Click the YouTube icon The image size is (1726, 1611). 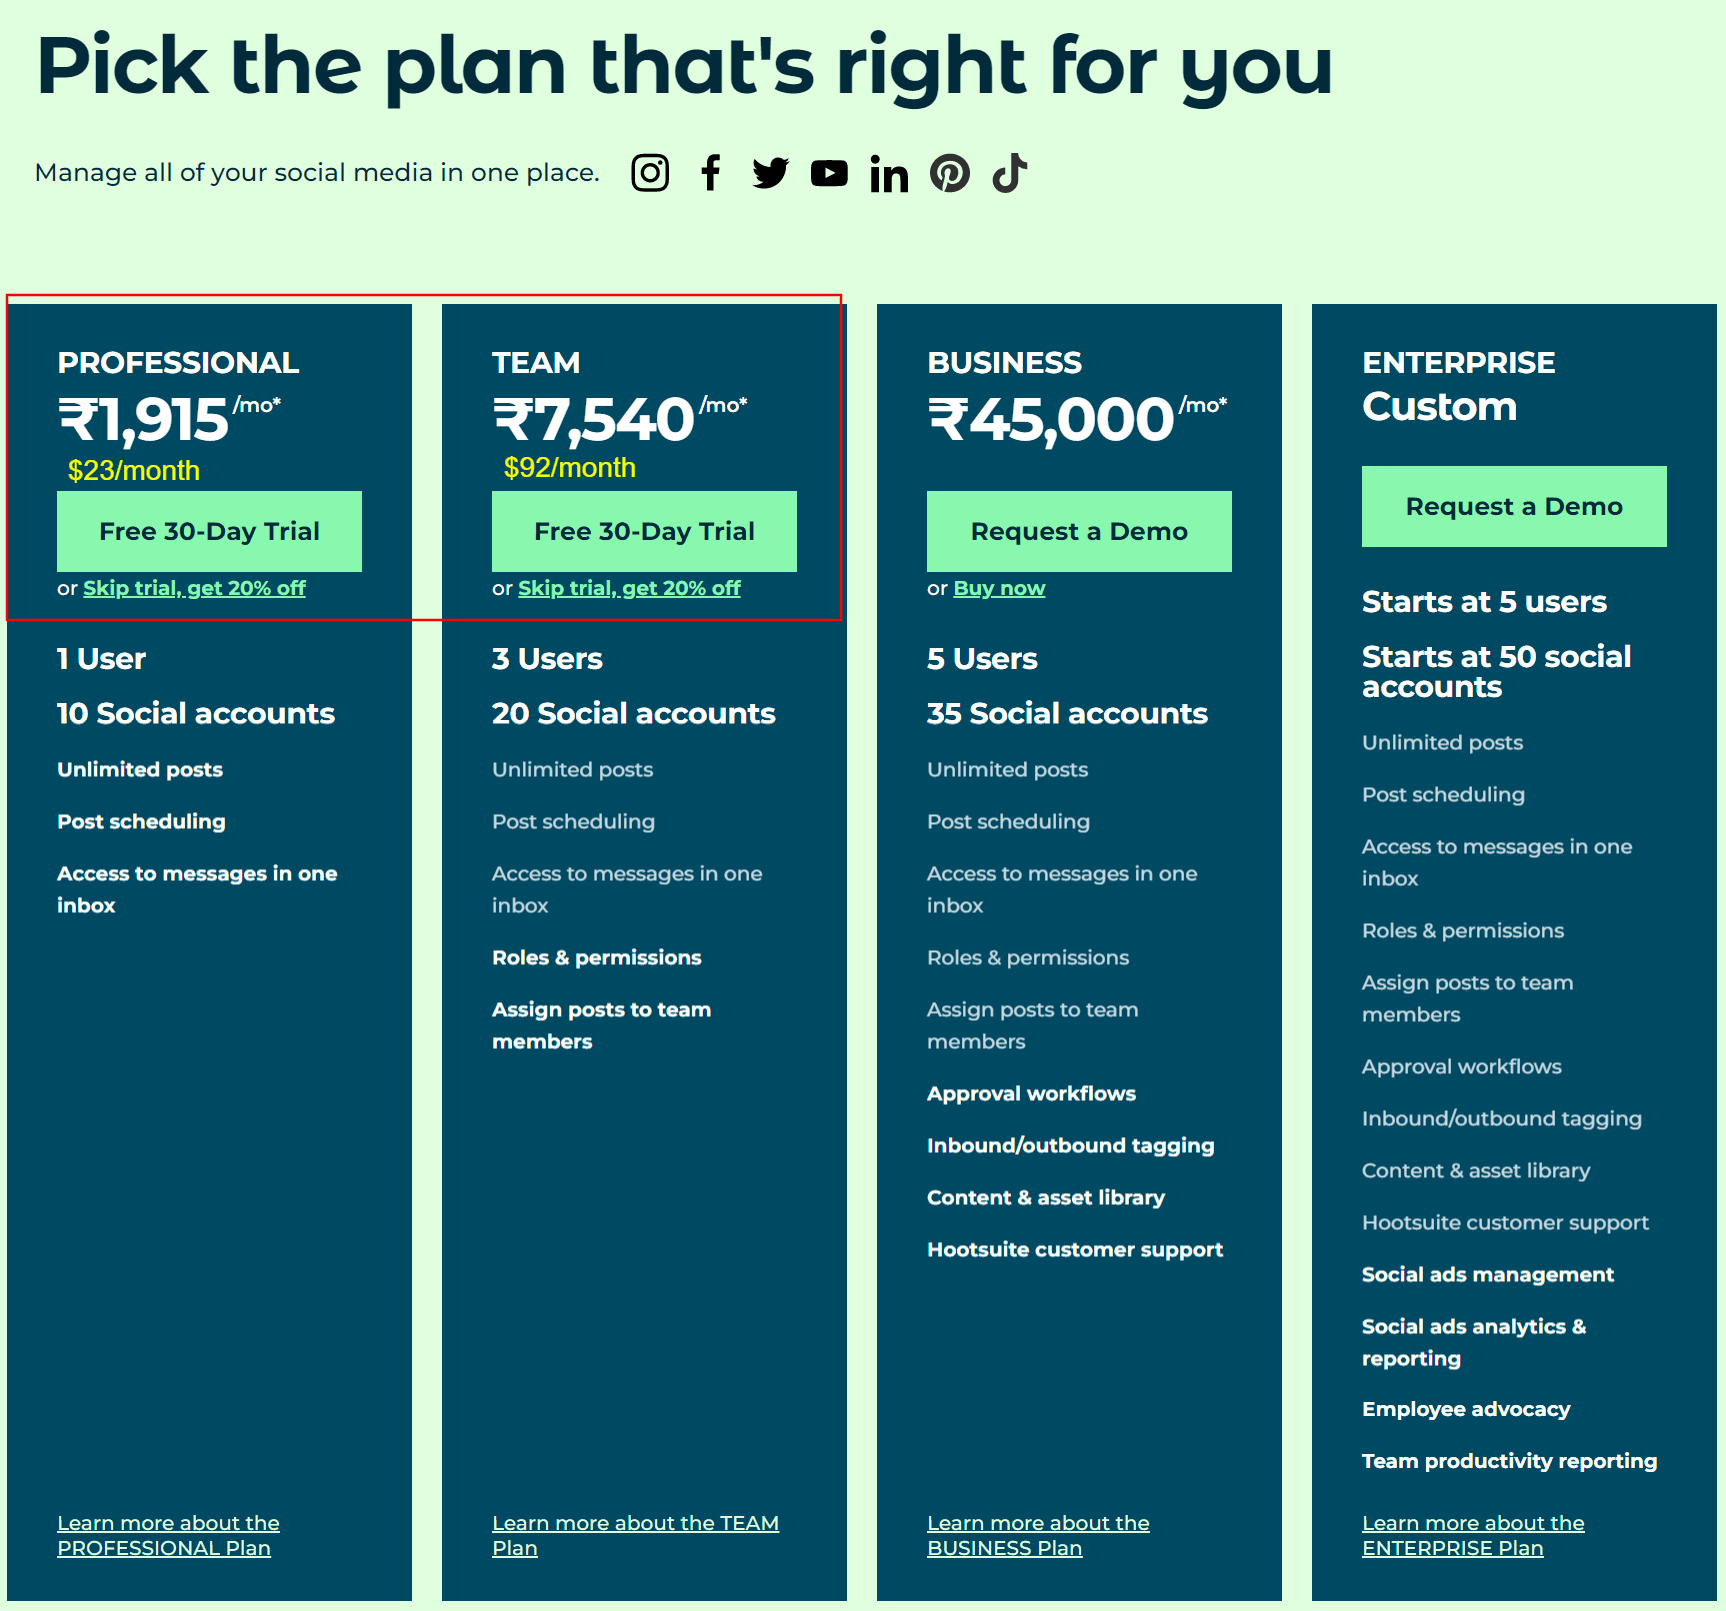tap(829, 173)
